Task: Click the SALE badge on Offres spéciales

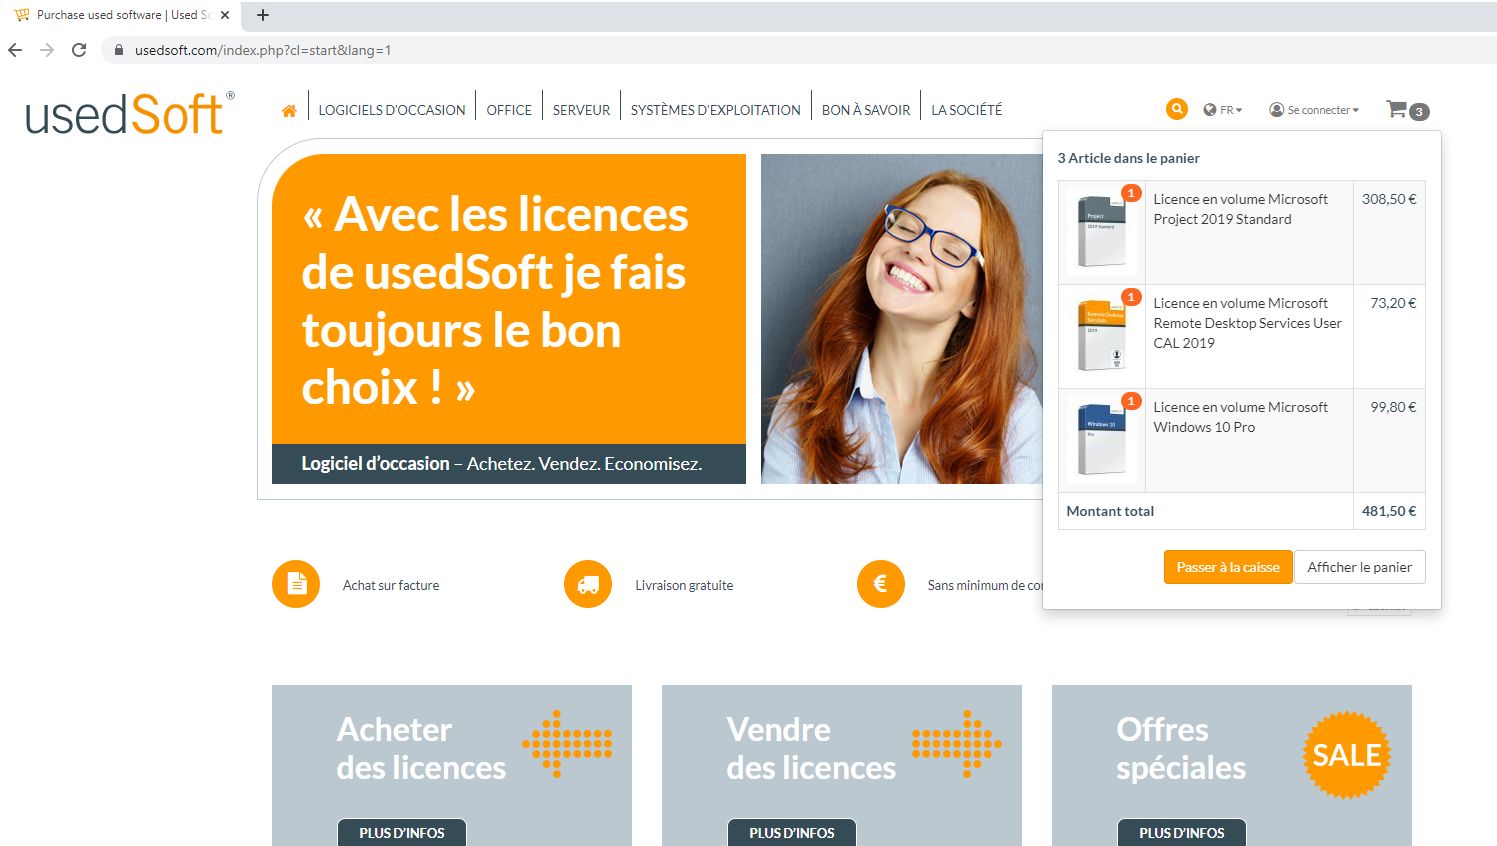Action: [1347, 755]
